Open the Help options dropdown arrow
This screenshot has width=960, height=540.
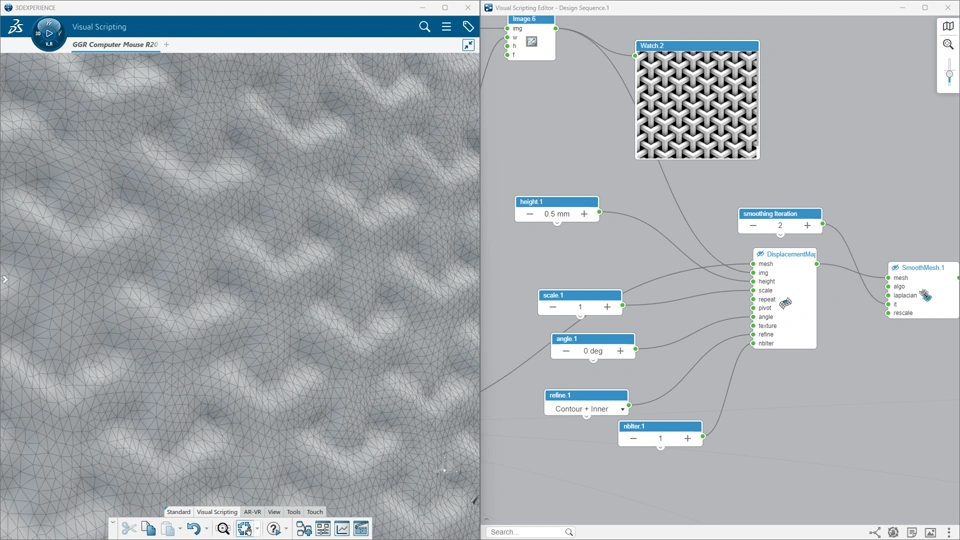[x=286, y=528]
